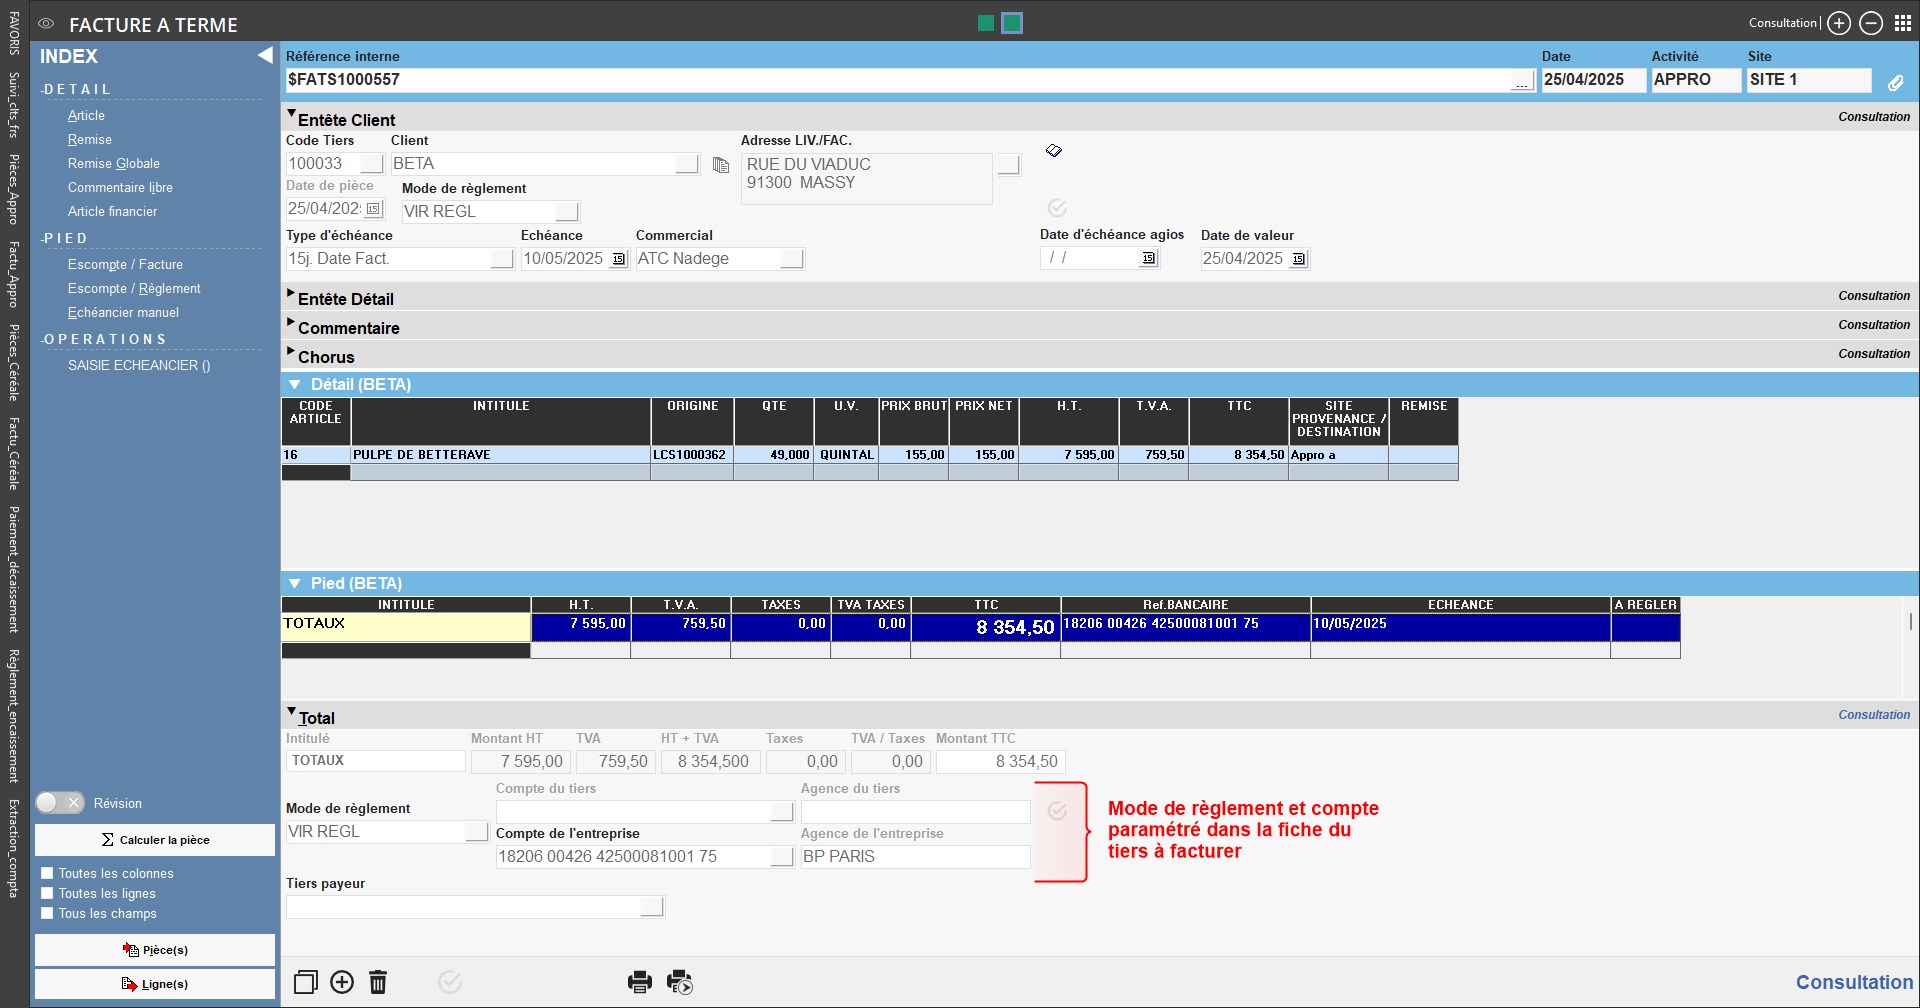Click the Pièce(s) export button
1920x1008 pixels.
(x=155, y=950)
